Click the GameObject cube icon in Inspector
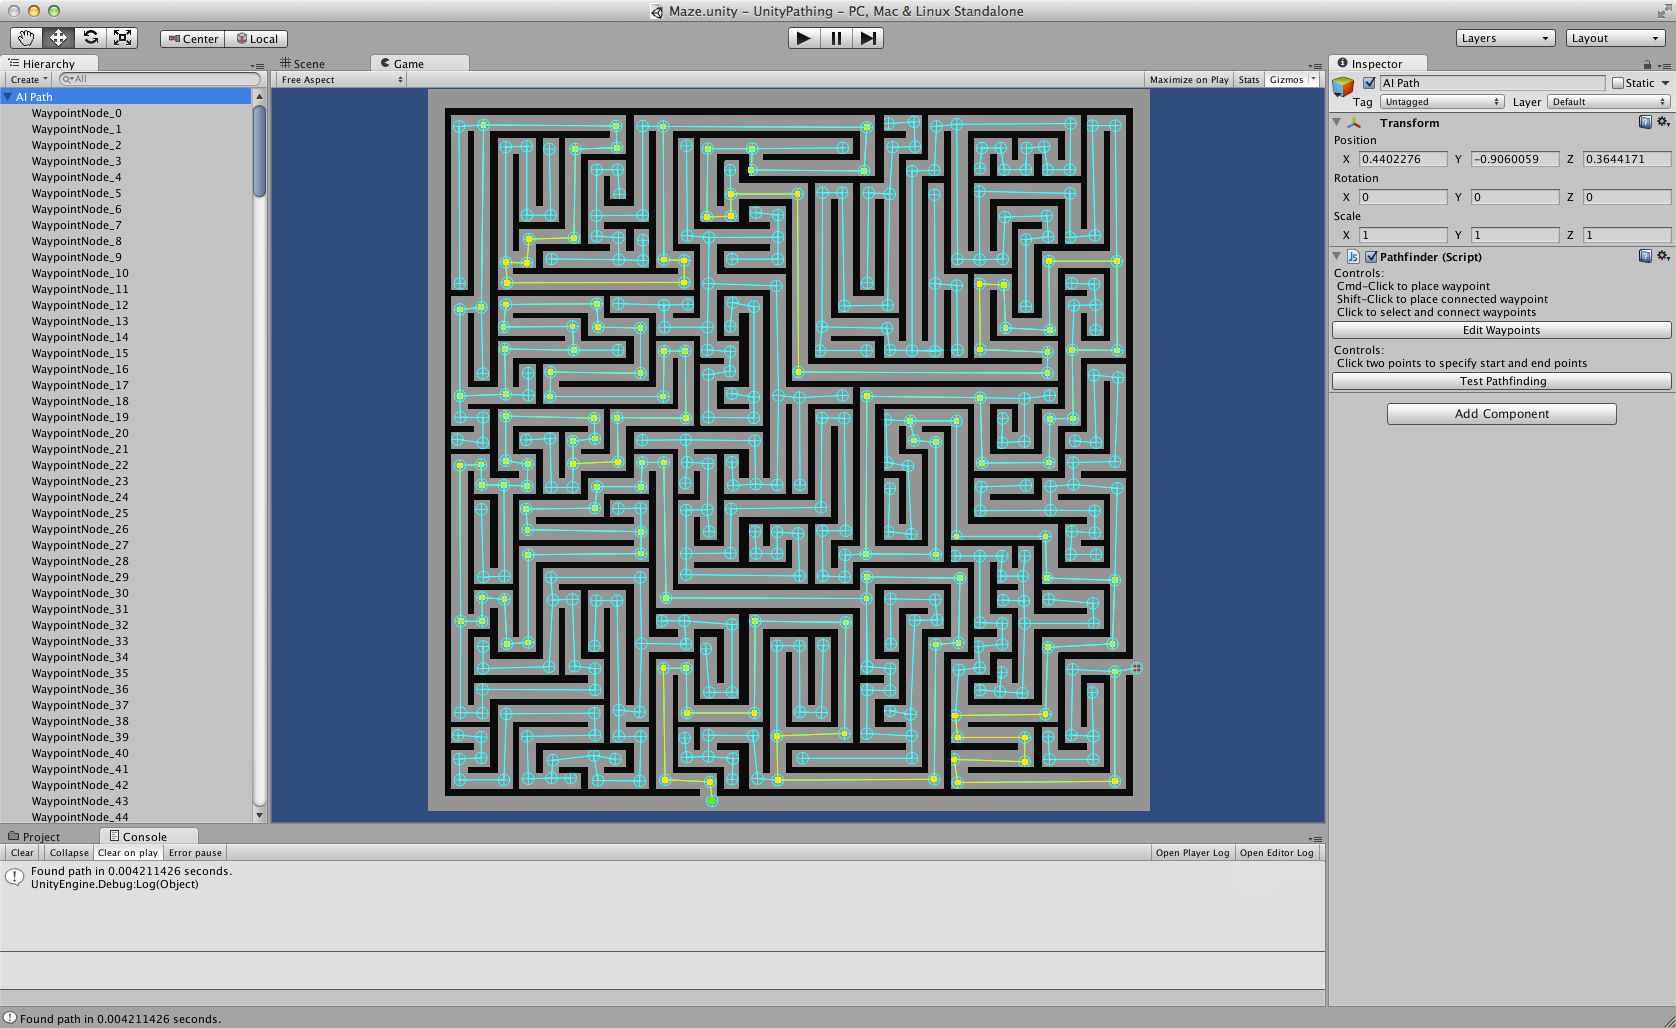The height and width of the screenshot is (1028, 1676). (1343, 86)
